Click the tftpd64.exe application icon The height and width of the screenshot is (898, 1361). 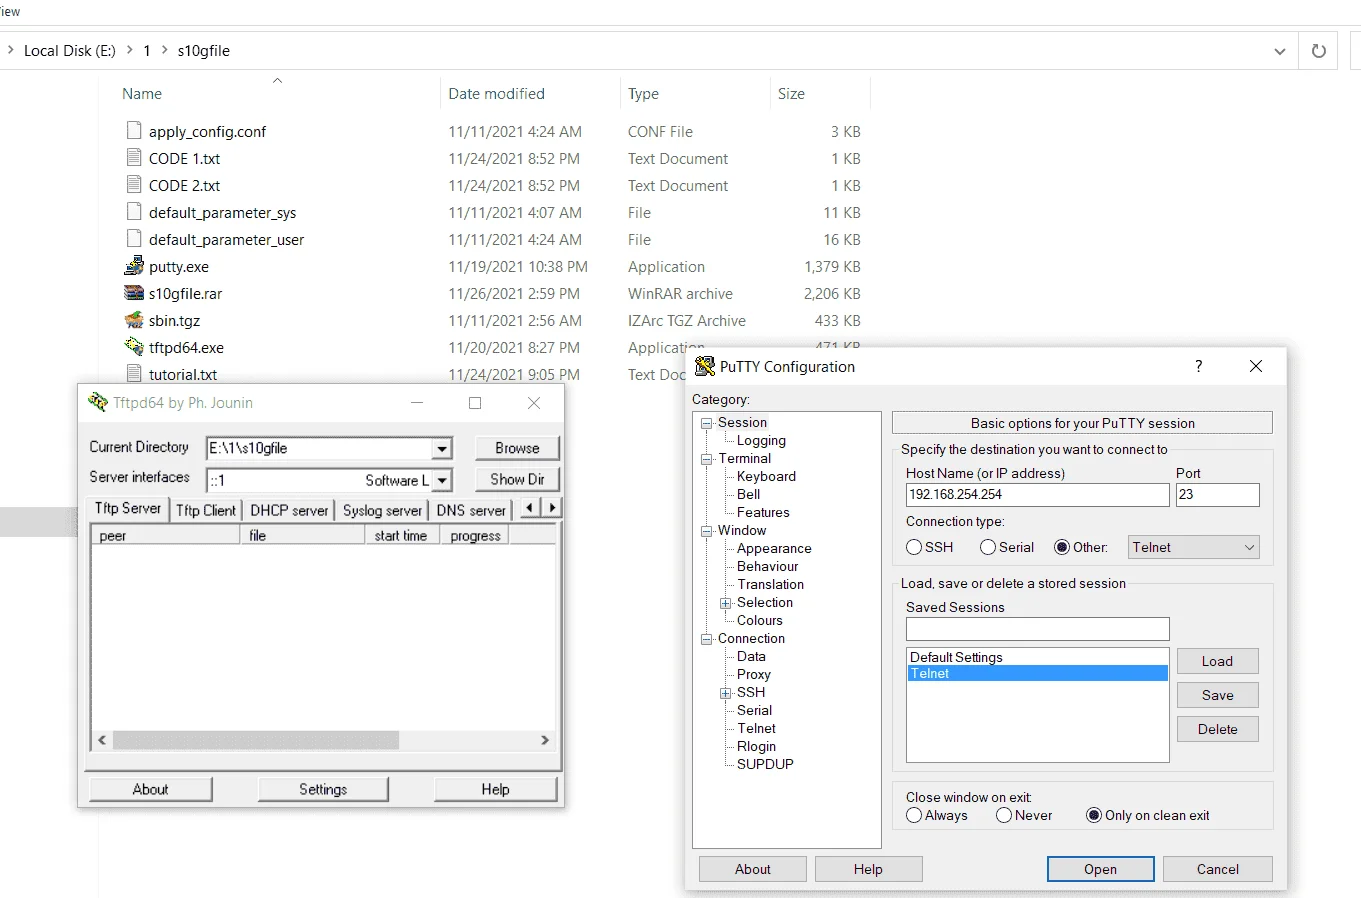[x=134, y=346]
